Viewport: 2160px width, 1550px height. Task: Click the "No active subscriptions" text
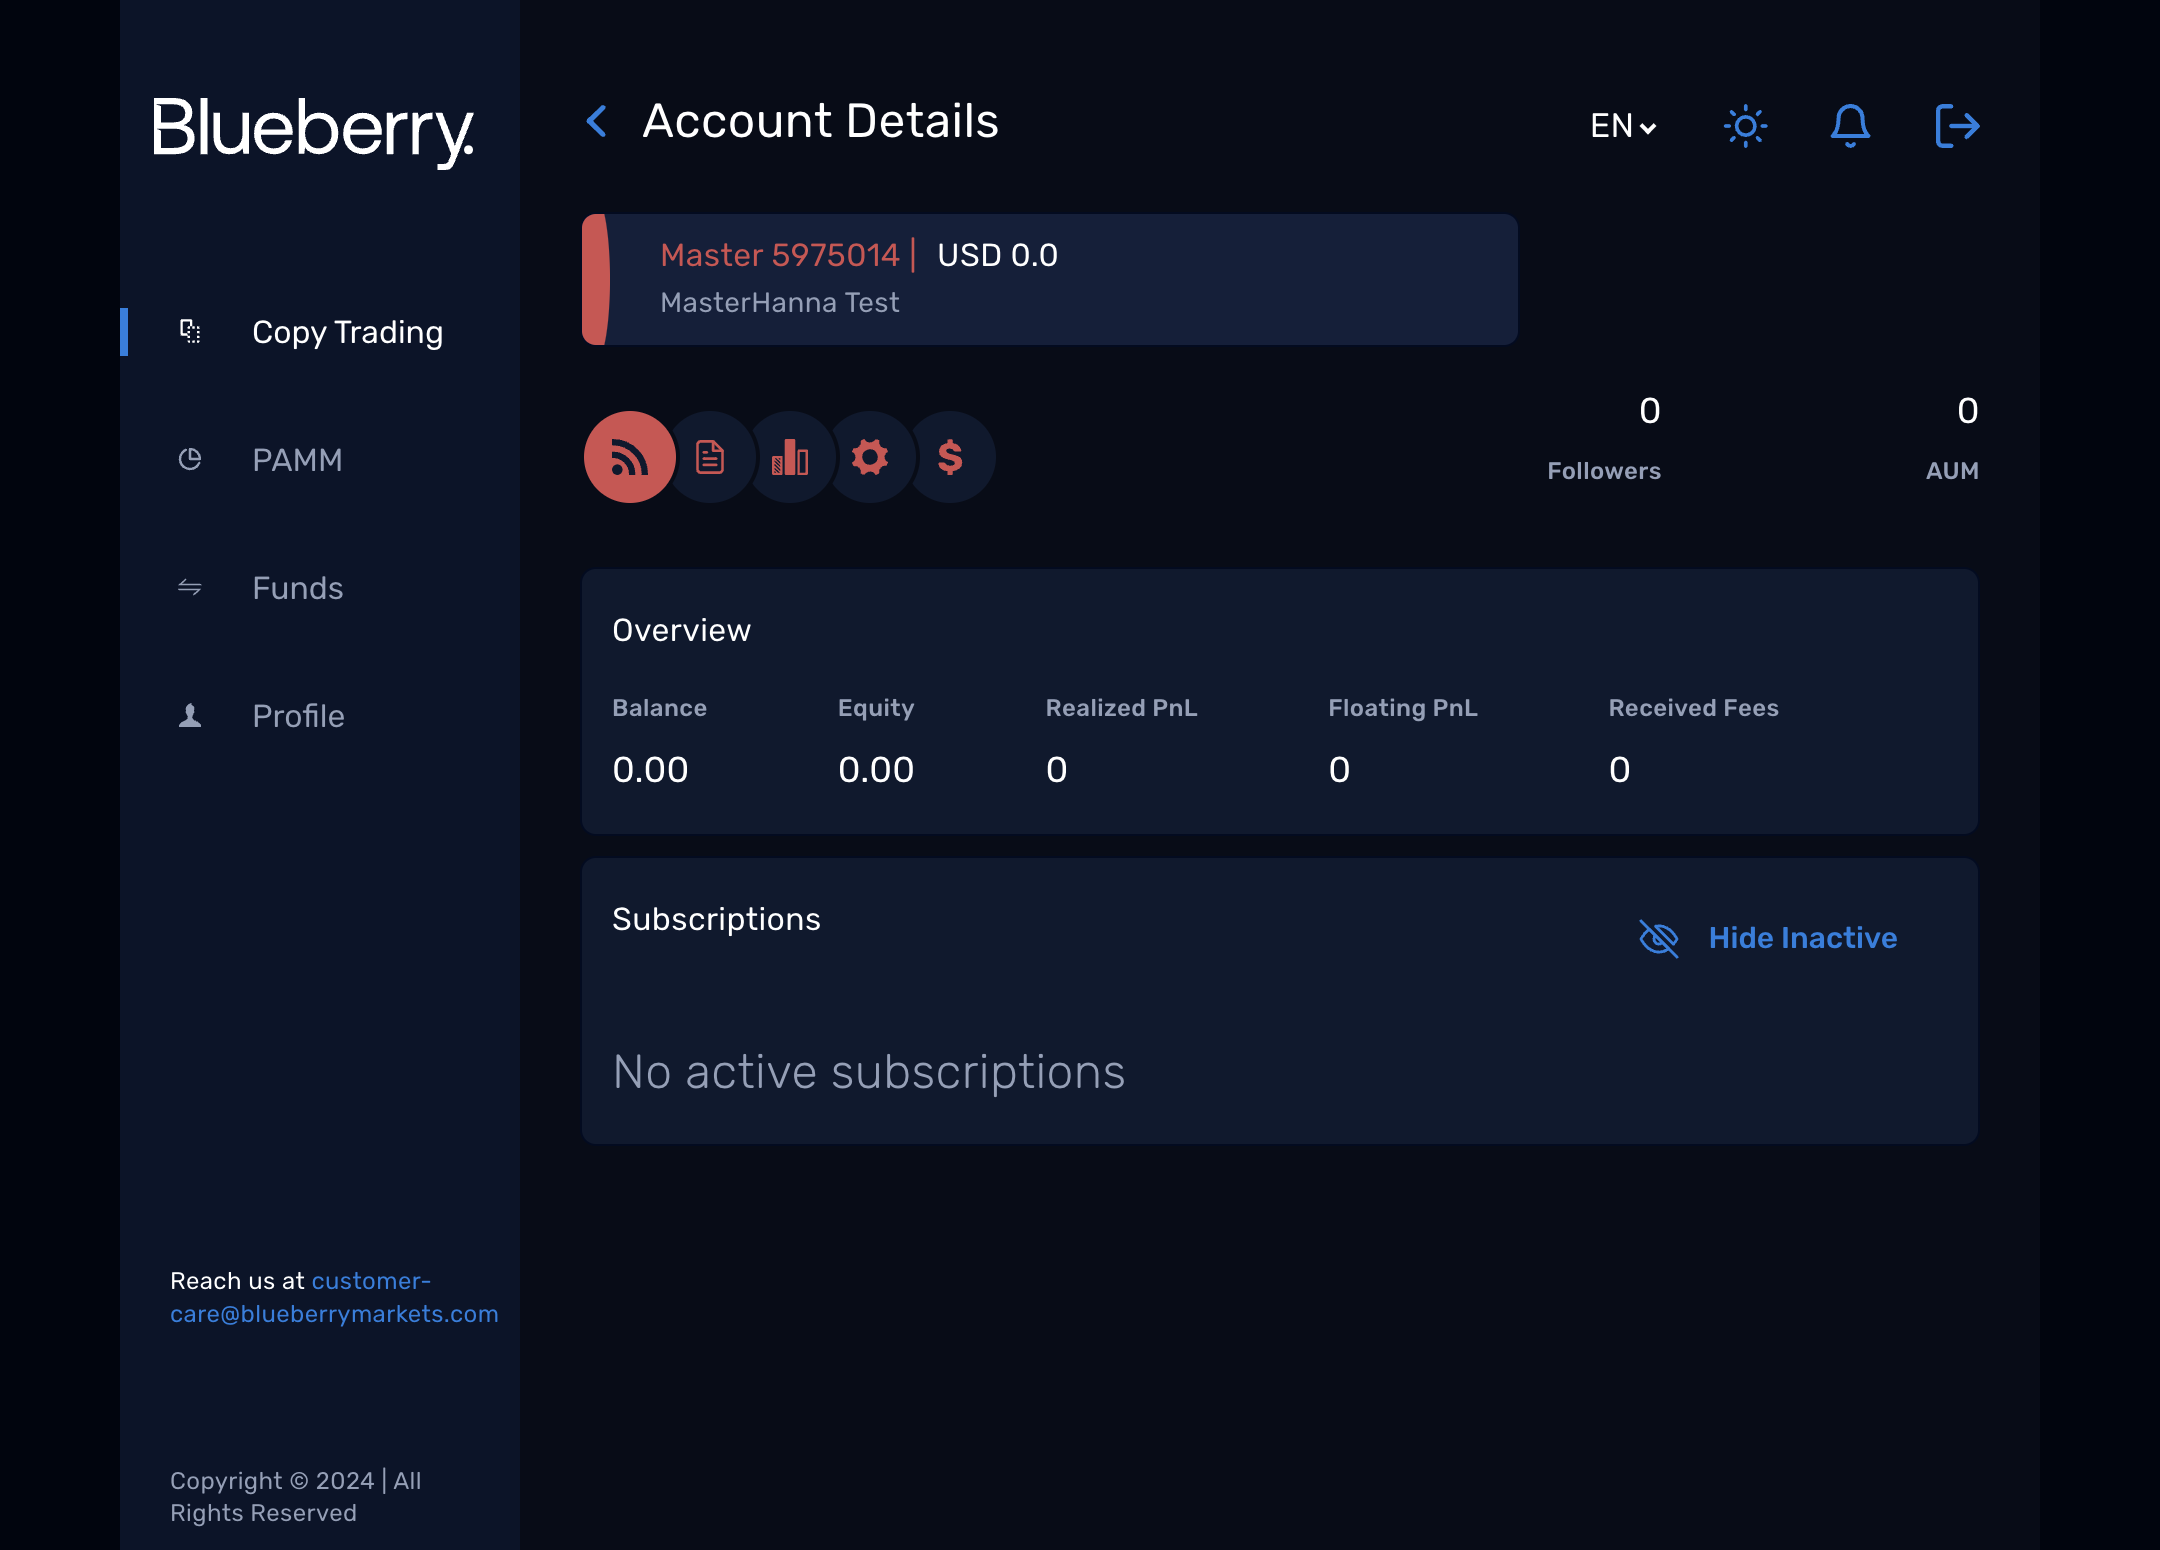click(x=869, y=1072)
